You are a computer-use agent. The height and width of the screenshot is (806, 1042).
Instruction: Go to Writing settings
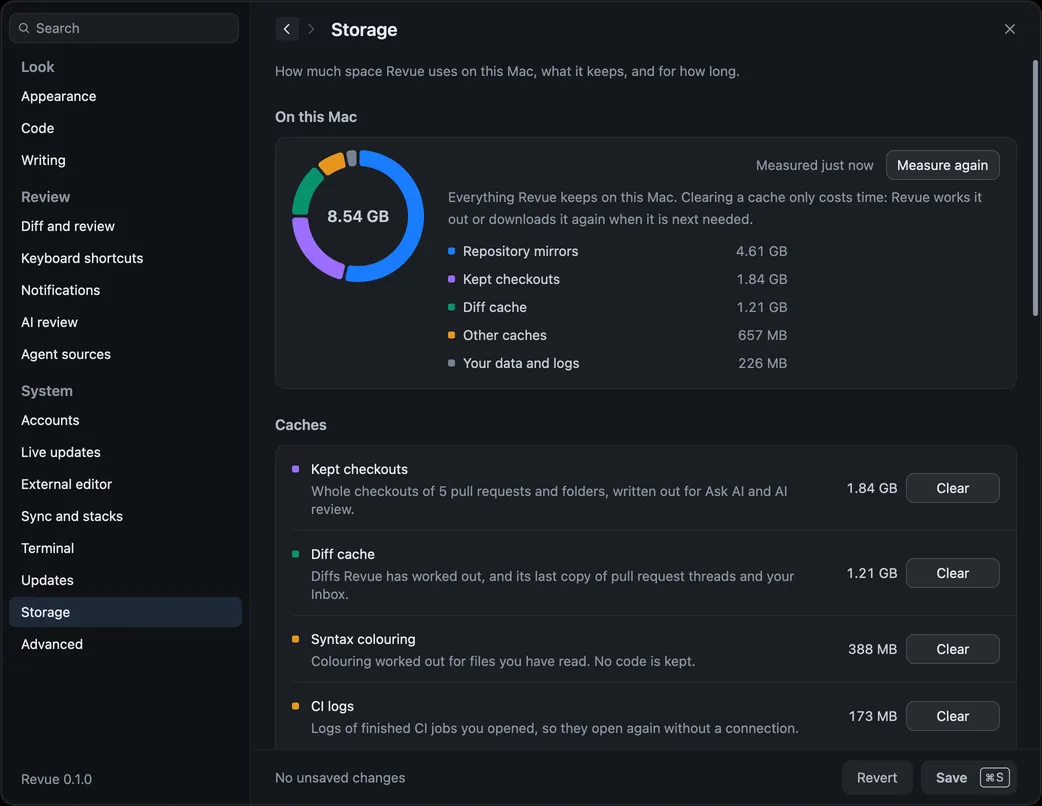pyautogui.click(x=125, y=160)
